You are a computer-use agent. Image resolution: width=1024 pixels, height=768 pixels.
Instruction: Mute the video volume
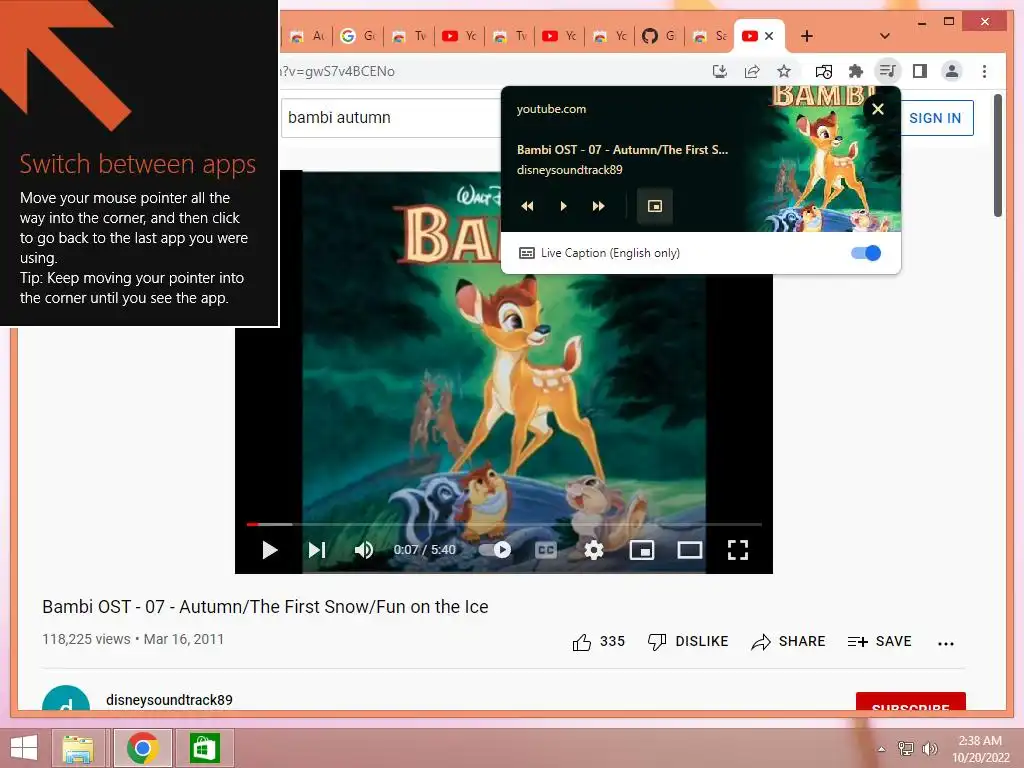[x=364, y=550]
